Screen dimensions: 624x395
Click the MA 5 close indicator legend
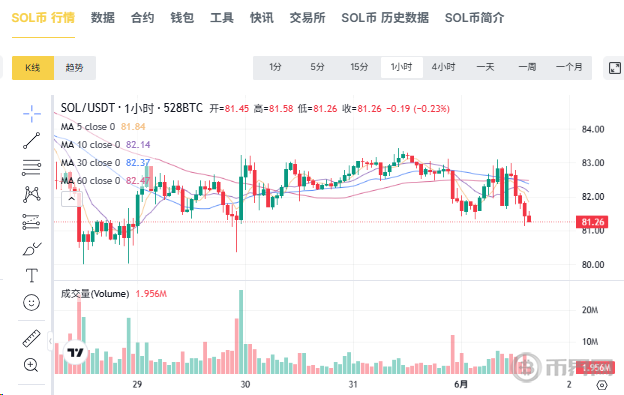pos(88,127)
